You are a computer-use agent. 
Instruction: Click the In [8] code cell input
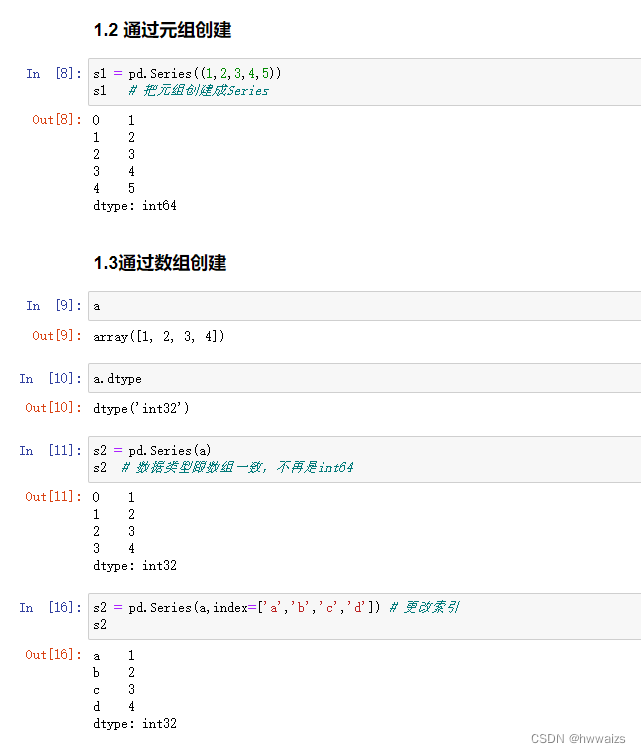[365, 82]
